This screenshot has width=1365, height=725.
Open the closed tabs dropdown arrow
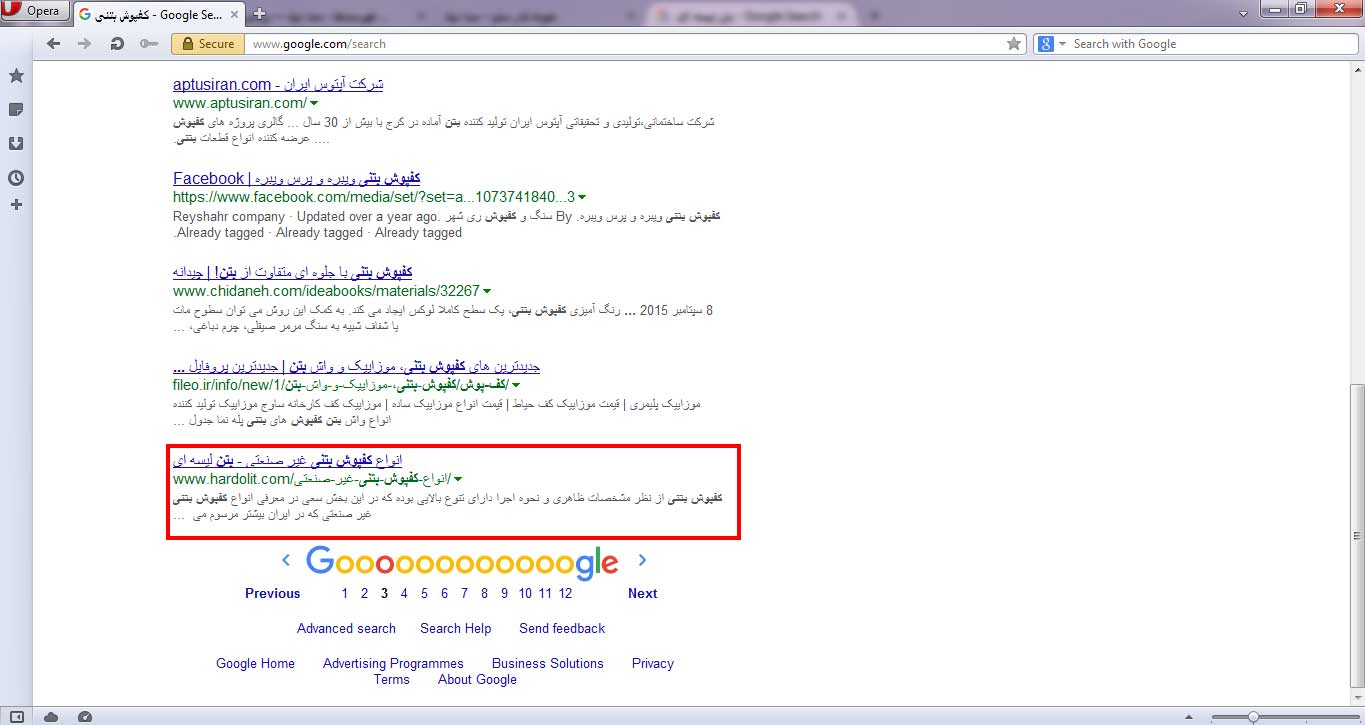(1243, 13)
